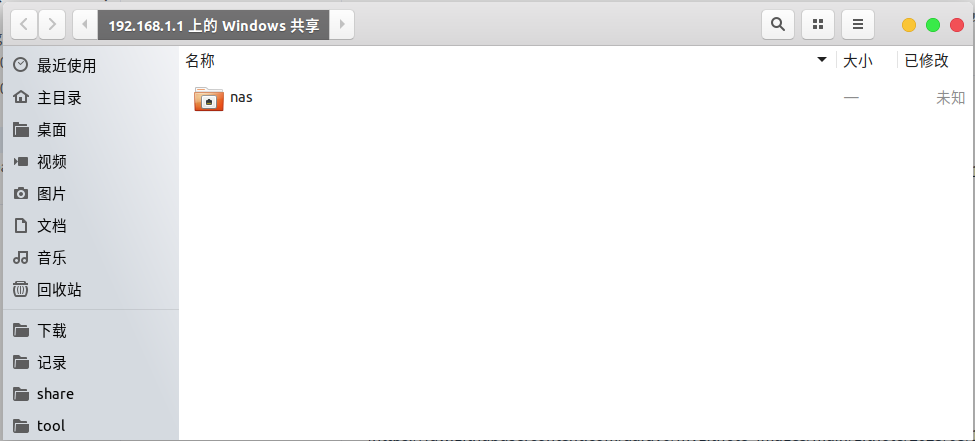
Task: Switch to grid view icon
Action: [x=818, y=24]
